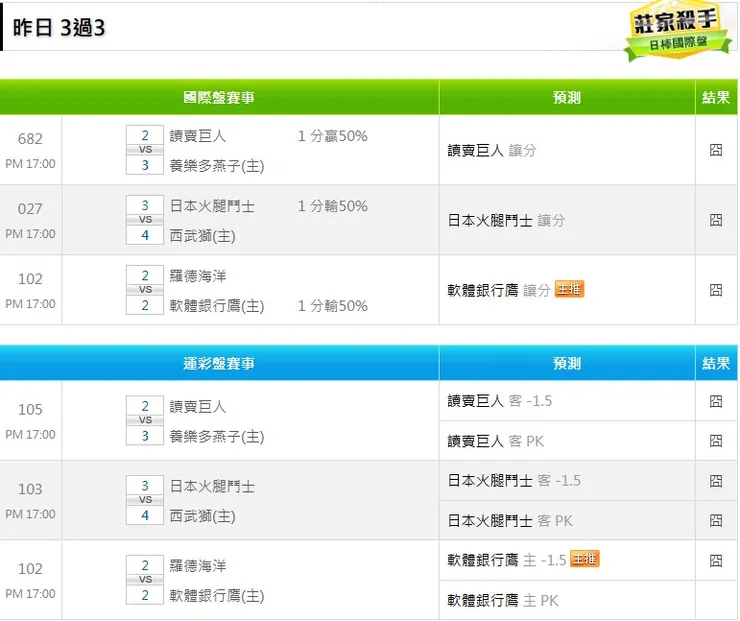Open 軟體銀行鷹(主) in the 運彩盤賽事 table
The image size is (740, 621).
[x=217, y=596]
